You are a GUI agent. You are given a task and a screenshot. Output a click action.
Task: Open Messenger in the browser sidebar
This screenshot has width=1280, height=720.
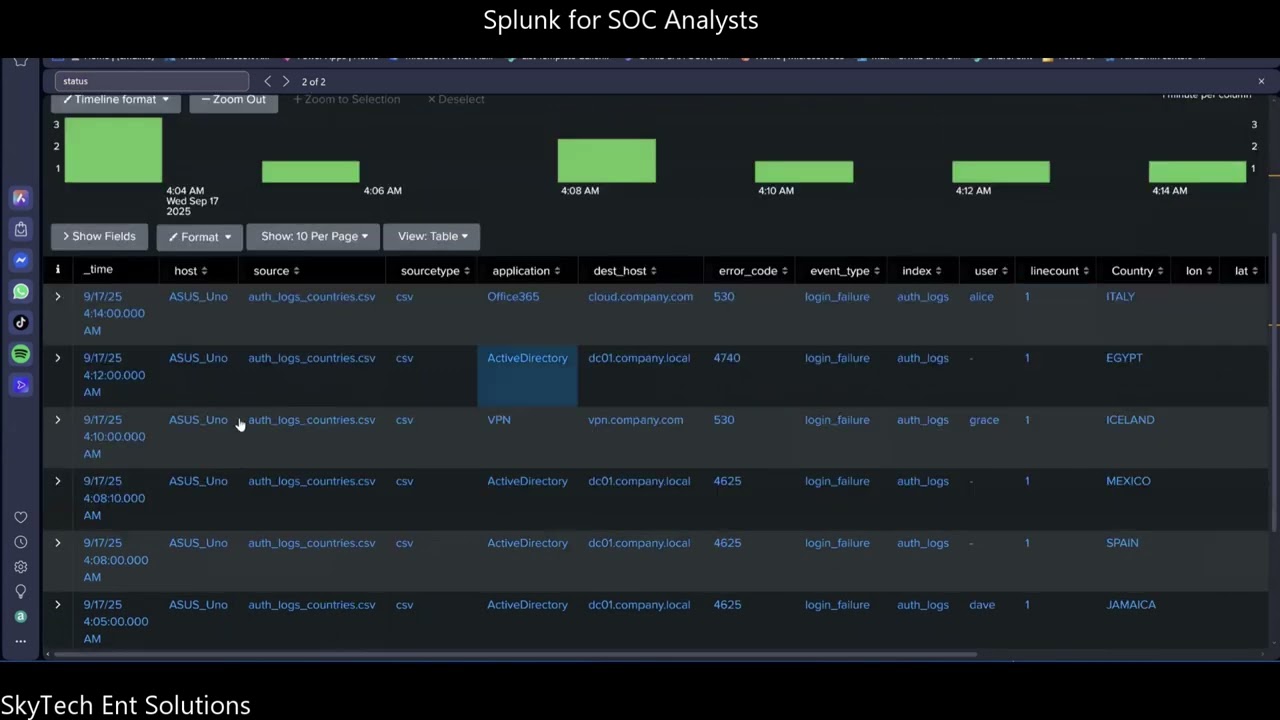pos(20,260)
